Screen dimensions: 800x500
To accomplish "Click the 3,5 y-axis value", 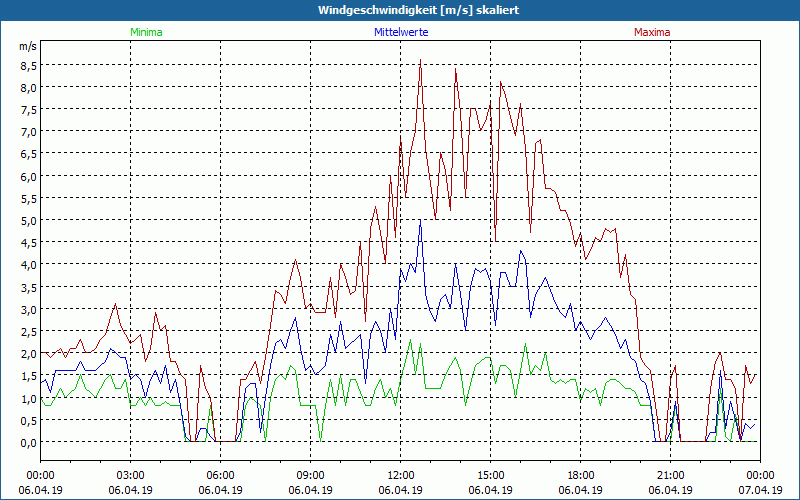I will pos(28,287).
